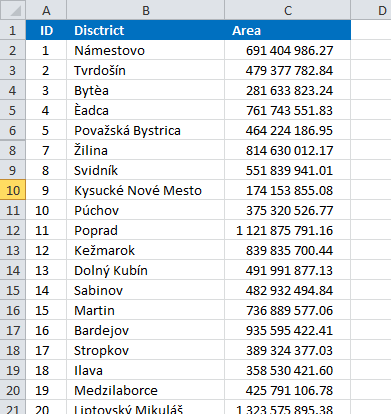Select the Ilava cell
The width and height of the screenshot is (391, 414).
146,370
